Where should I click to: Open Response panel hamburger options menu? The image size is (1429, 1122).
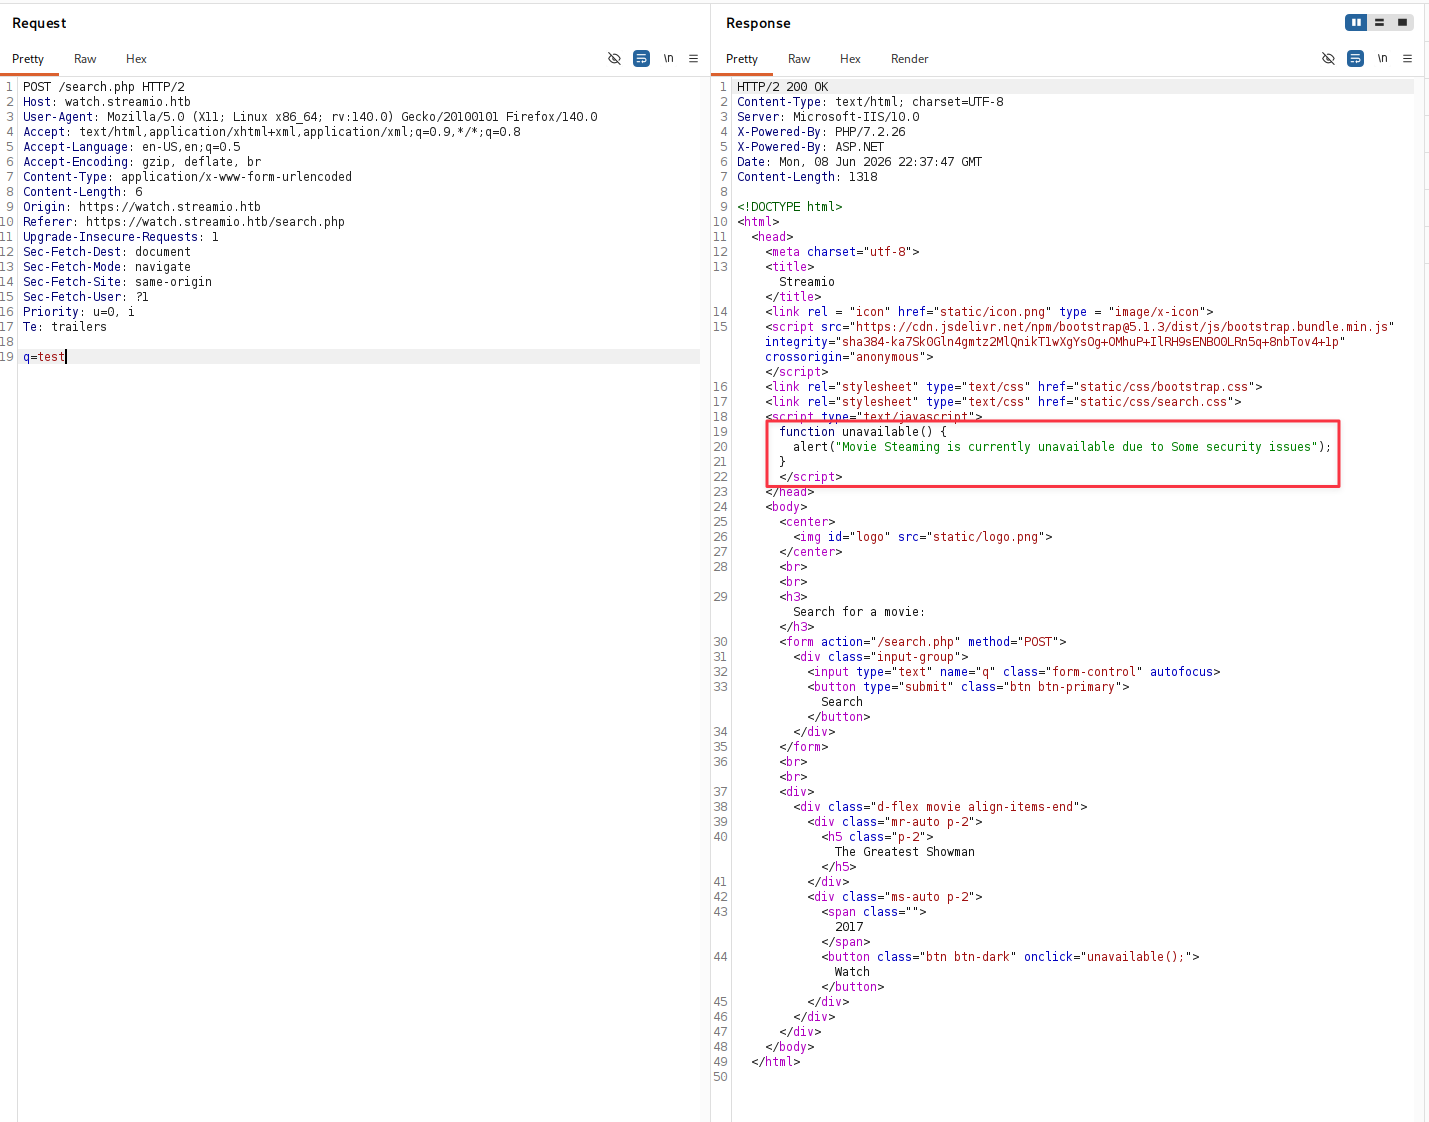click(1407, 59)
